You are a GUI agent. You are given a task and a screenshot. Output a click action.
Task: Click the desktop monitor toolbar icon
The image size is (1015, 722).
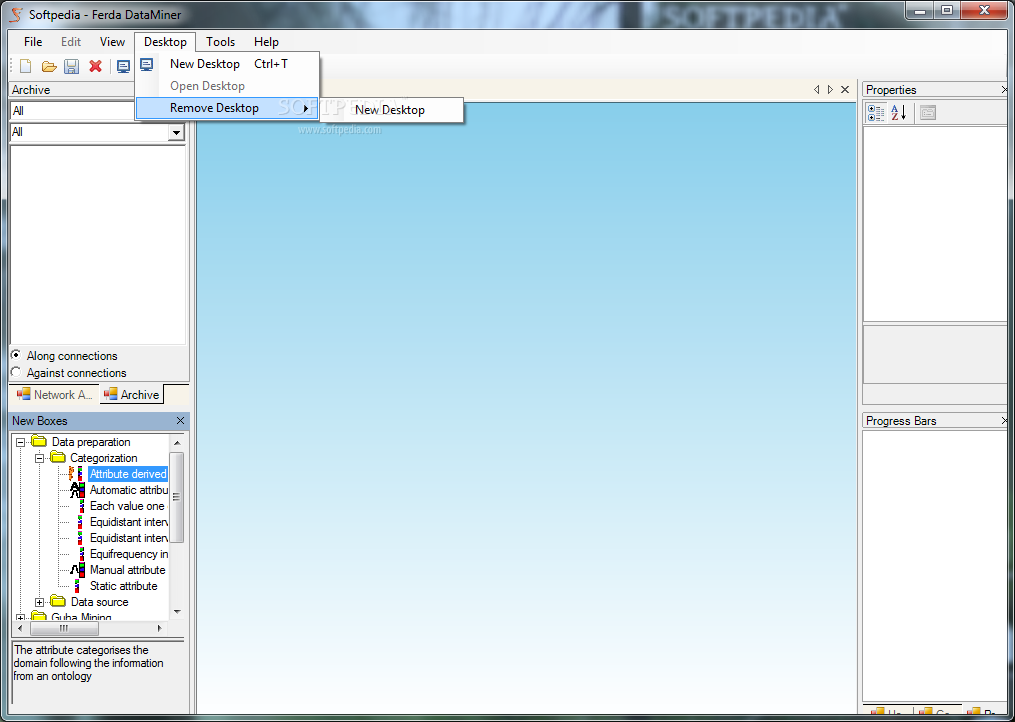[123, 66]
